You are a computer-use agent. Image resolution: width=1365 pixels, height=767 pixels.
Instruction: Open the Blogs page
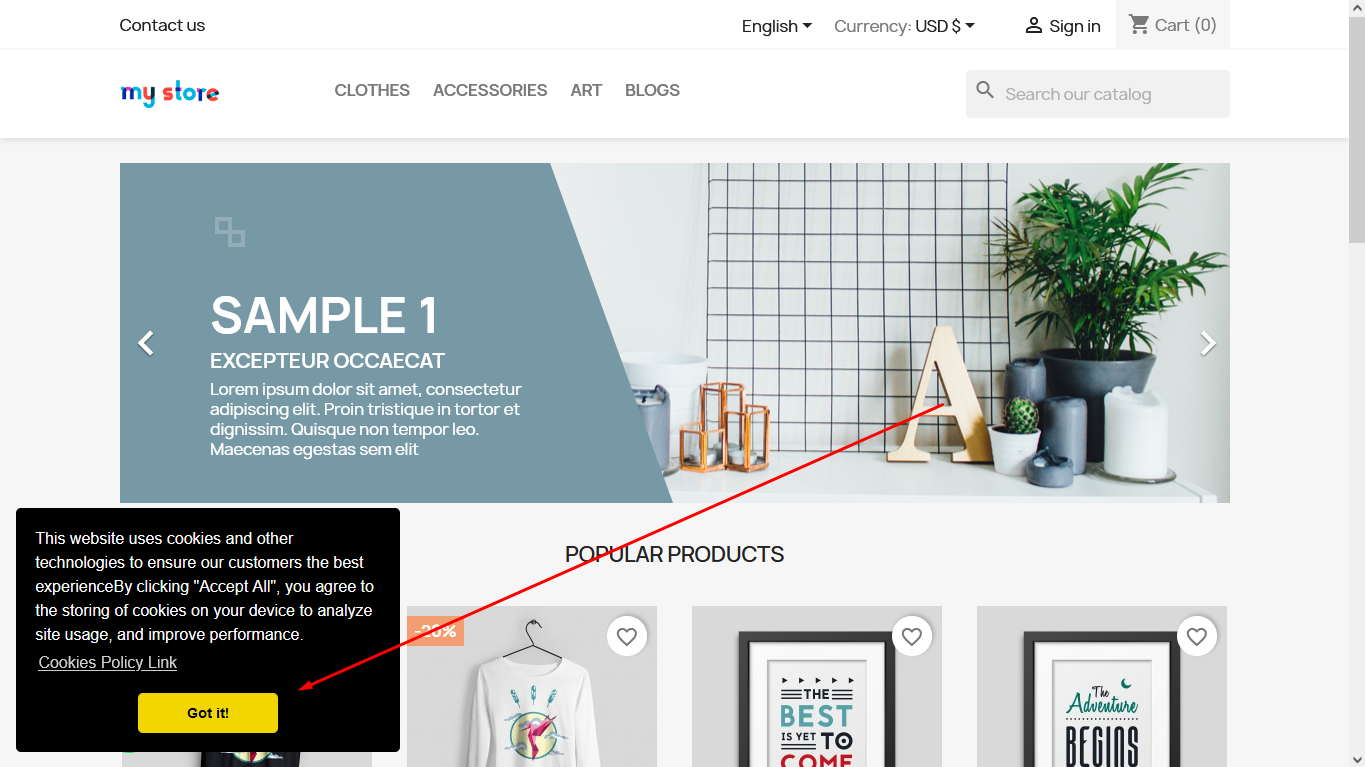pyautogui.click(x=652, y=90)
